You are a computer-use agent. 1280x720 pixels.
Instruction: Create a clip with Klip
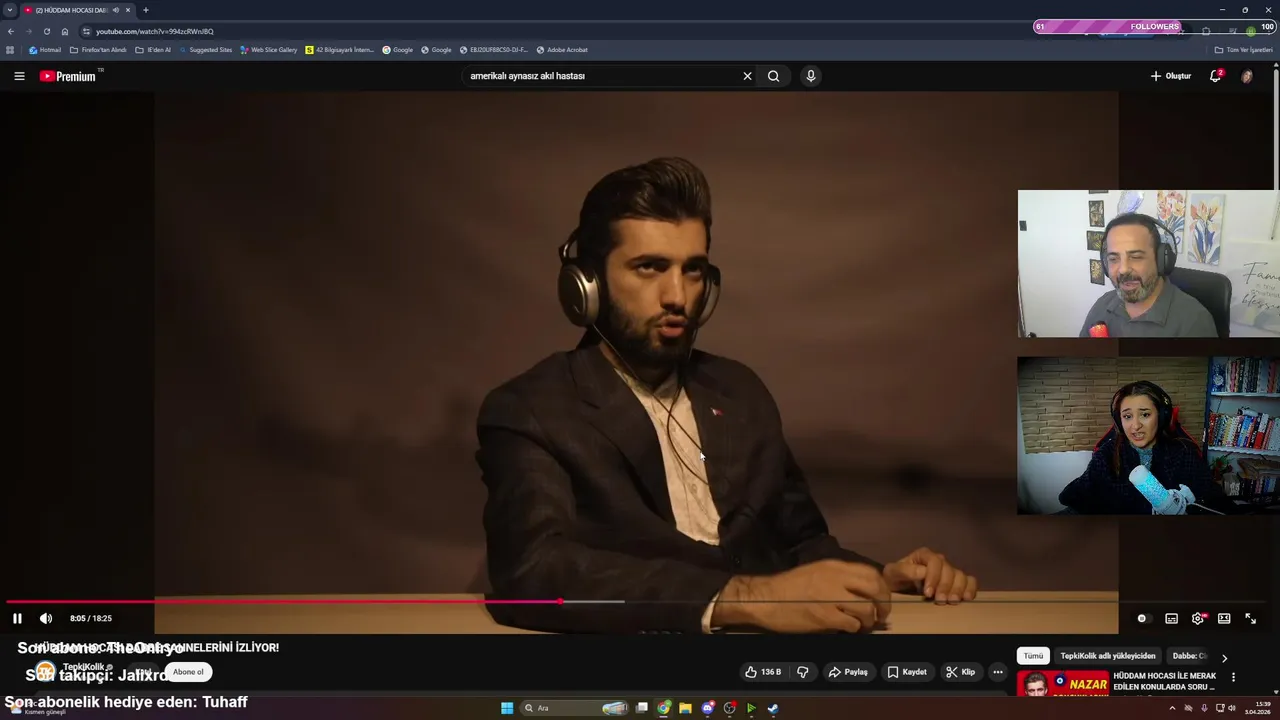961,672
